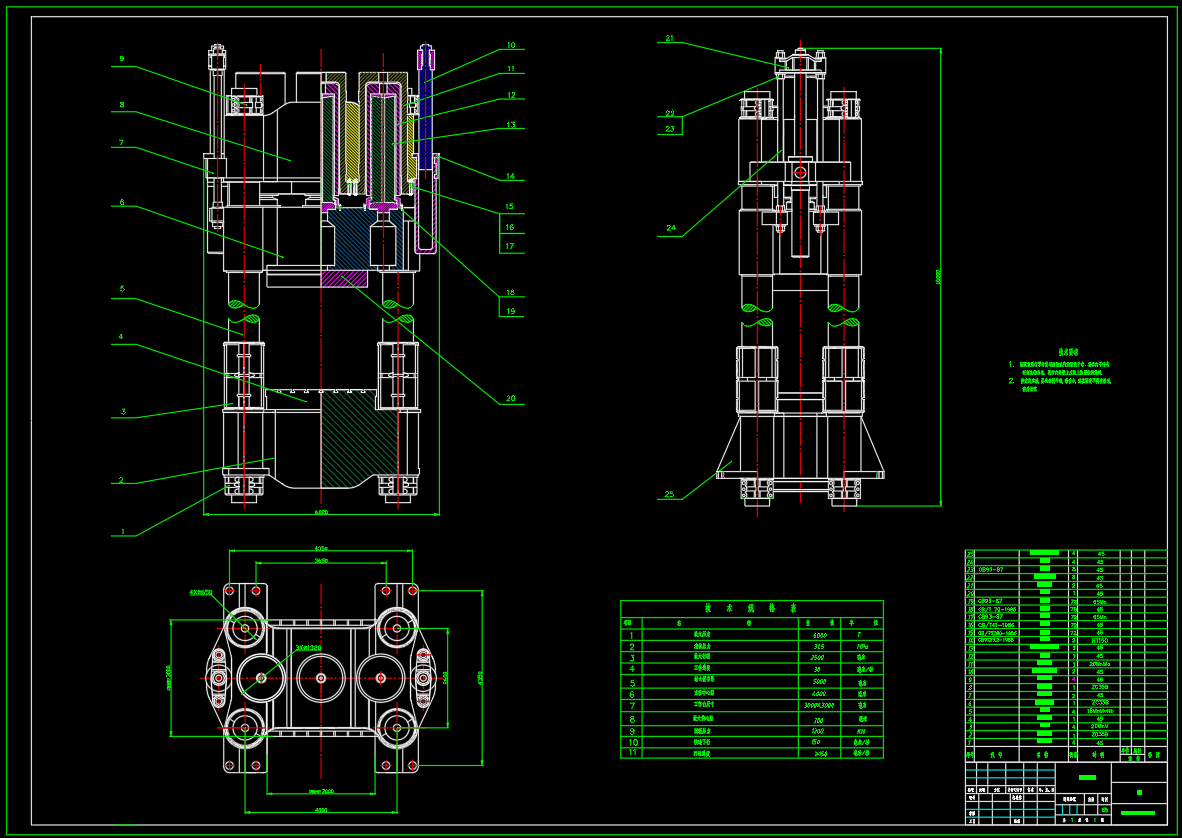Select callout 22 in the side view

669,113
